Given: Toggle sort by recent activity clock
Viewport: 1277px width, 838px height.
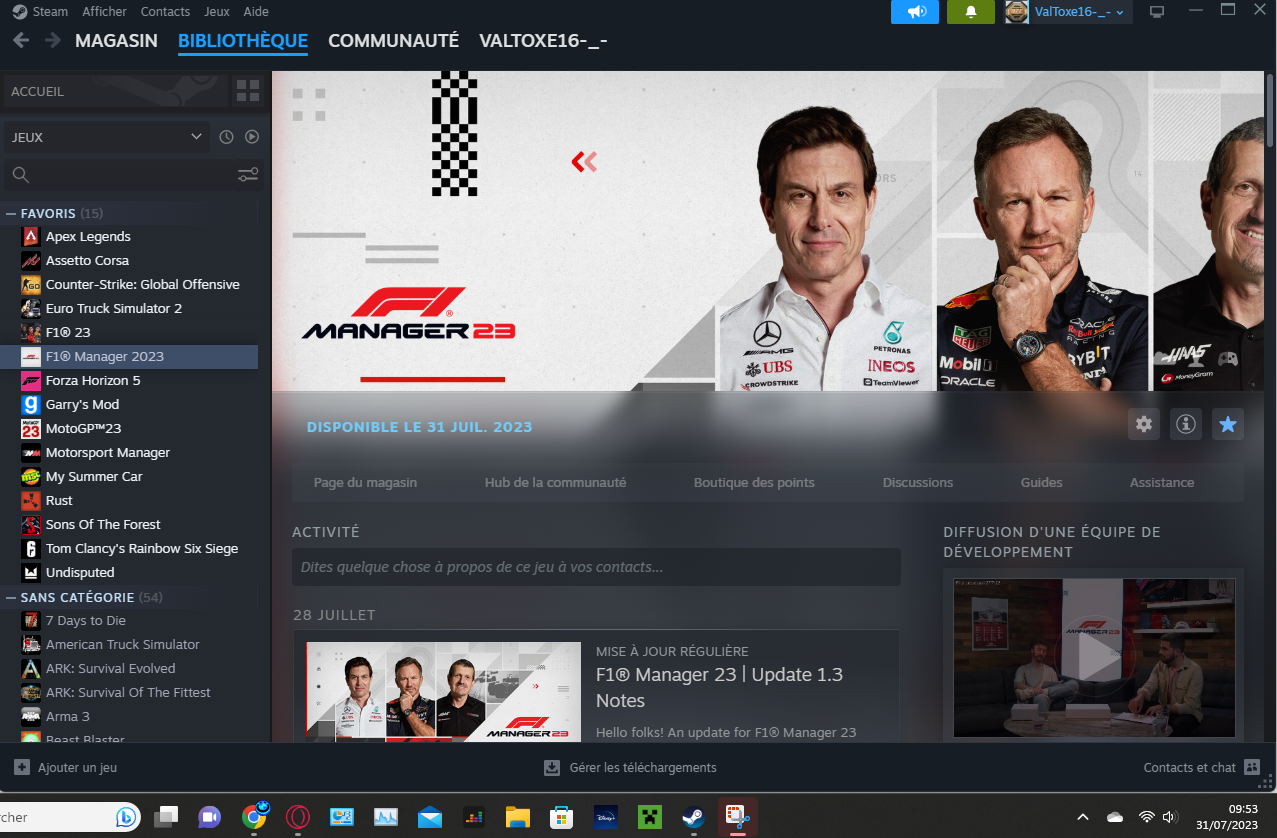Looking at the screenshot, I should pos(226,137).
